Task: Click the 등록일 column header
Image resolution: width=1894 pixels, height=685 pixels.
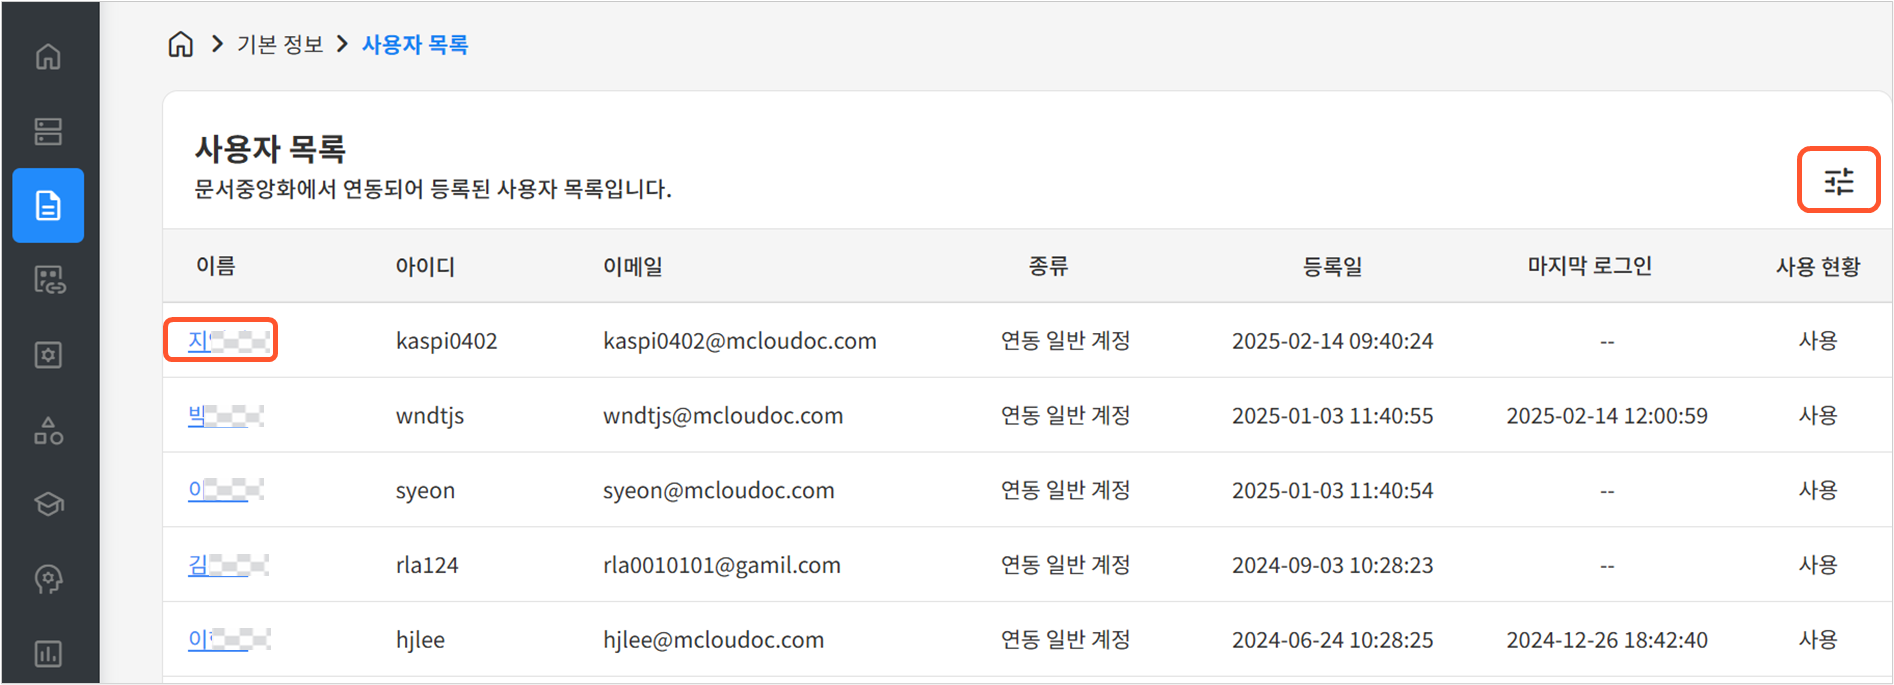Action: tap(1332, 266)
